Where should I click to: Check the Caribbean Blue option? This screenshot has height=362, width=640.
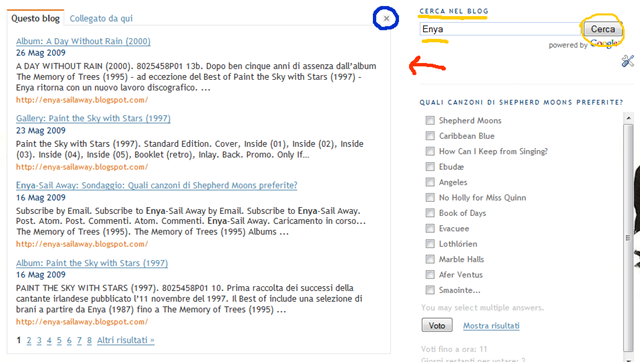pos(430,135)
